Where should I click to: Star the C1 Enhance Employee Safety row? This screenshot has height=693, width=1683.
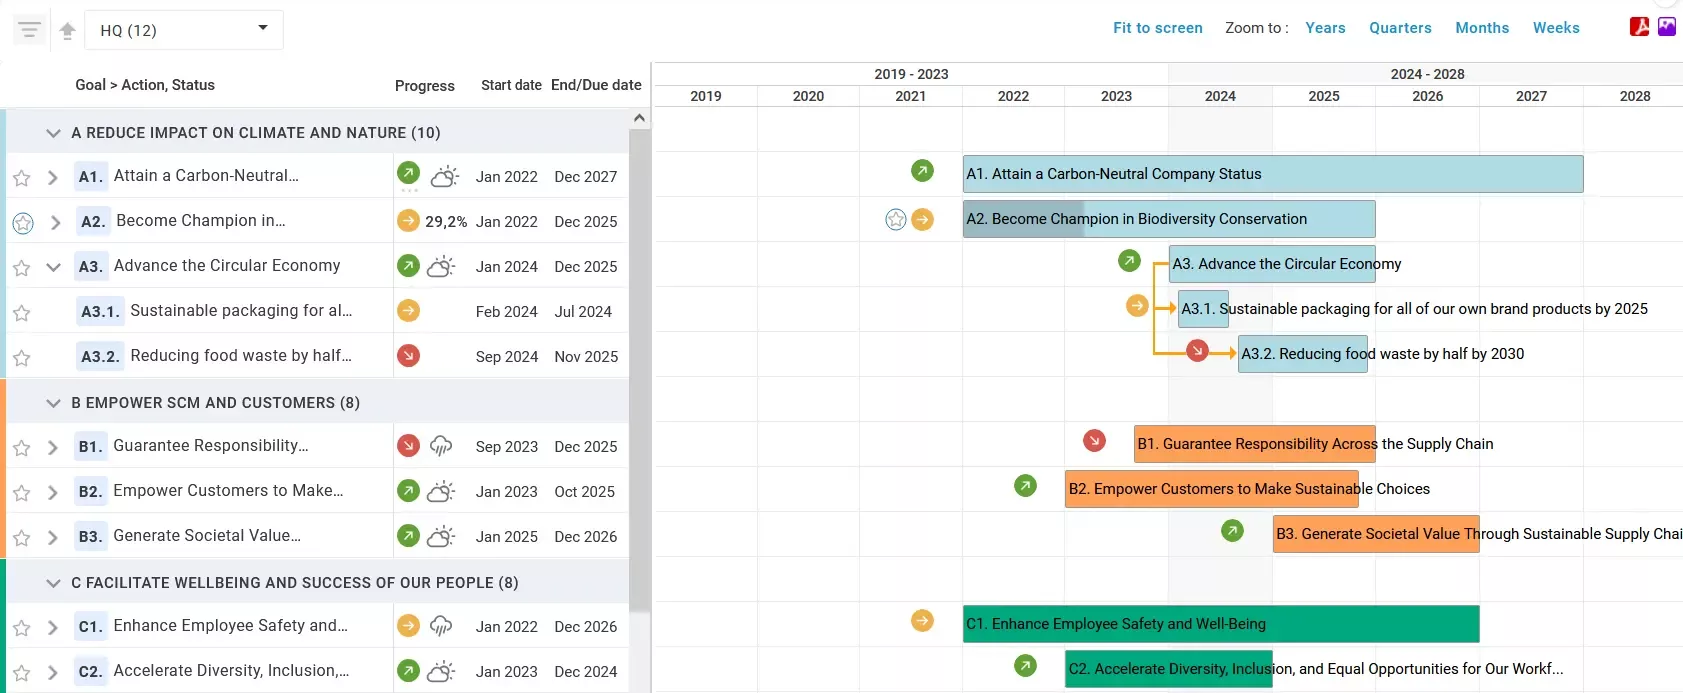[x=21, y=628]
